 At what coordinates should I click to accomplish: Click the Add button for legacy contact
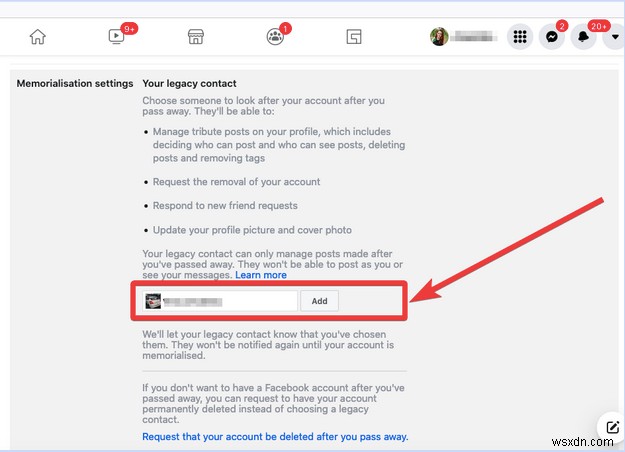pyautogui.click(x=319, y=301)
